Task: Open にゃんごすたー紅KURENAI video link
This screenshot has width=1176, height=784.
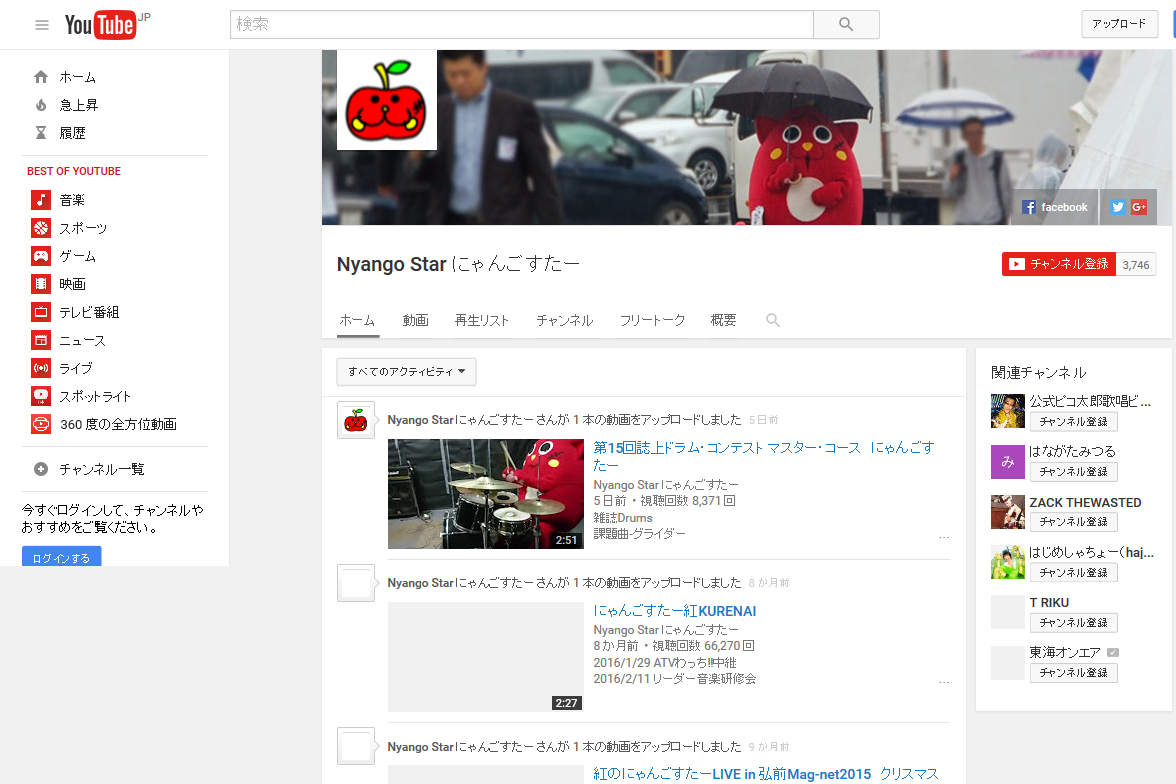Action: coord(674,611)
